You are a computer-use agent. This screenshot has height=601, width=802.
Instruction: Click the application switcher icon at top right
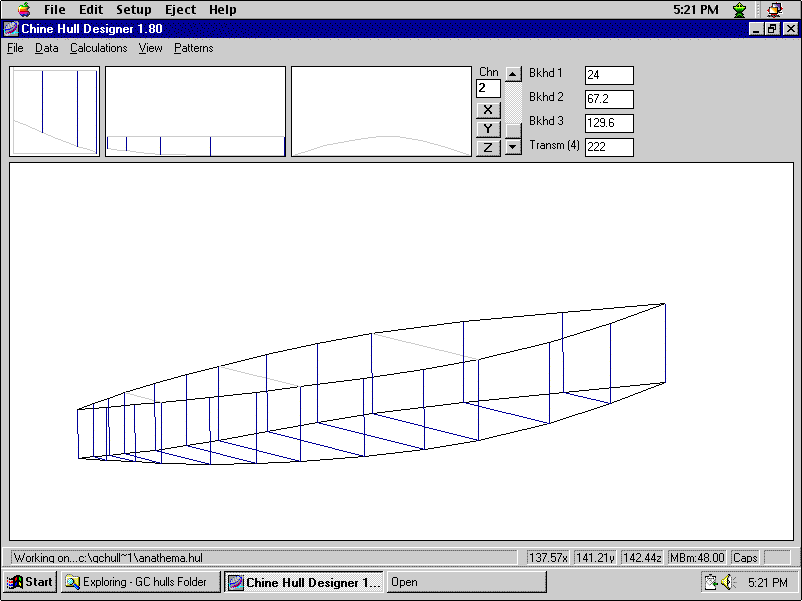[x=774, y=10]
